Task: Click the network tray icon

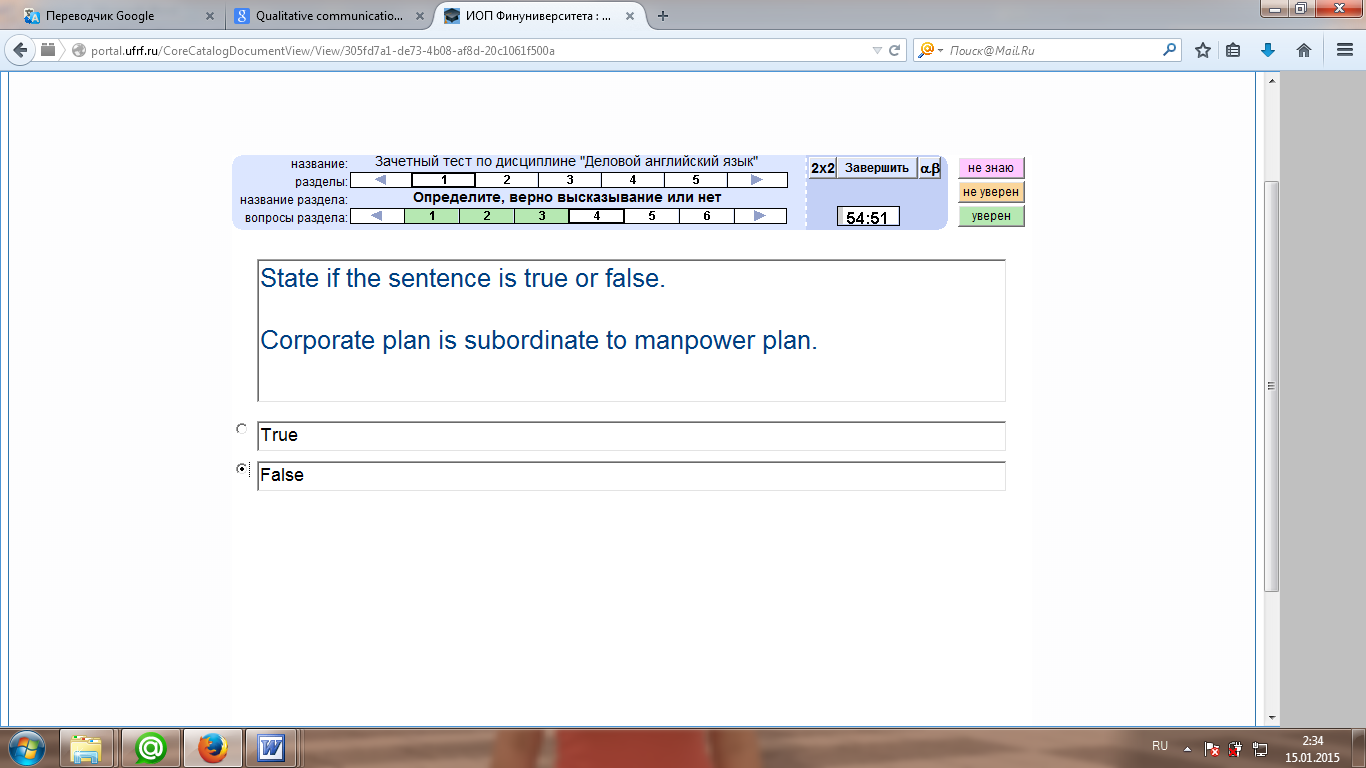Action: pos(1261,747)
